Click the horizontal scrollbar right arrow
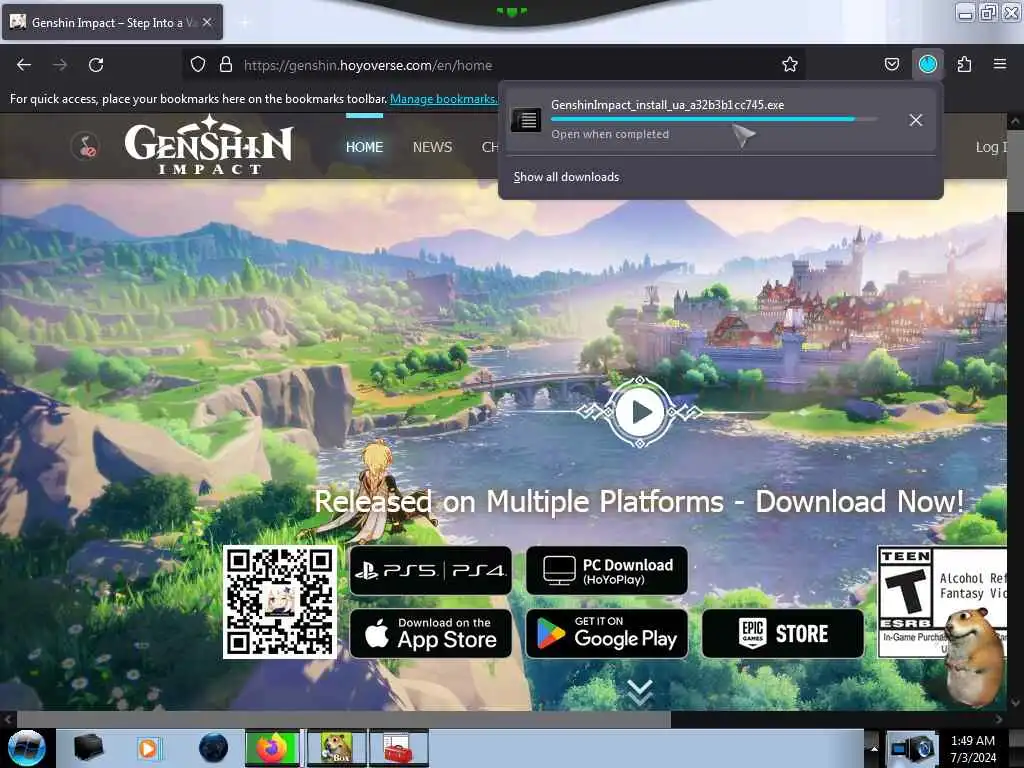This screenshot has width=1024, height=768. point(999,719)
